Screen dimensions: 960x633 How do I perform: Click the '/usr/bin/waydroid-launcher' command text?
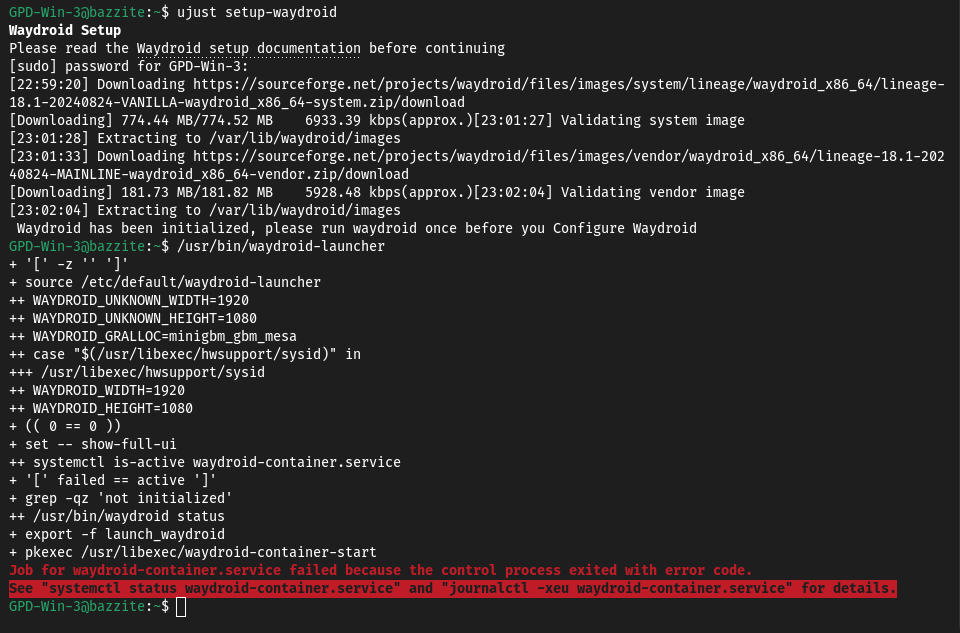280,246
